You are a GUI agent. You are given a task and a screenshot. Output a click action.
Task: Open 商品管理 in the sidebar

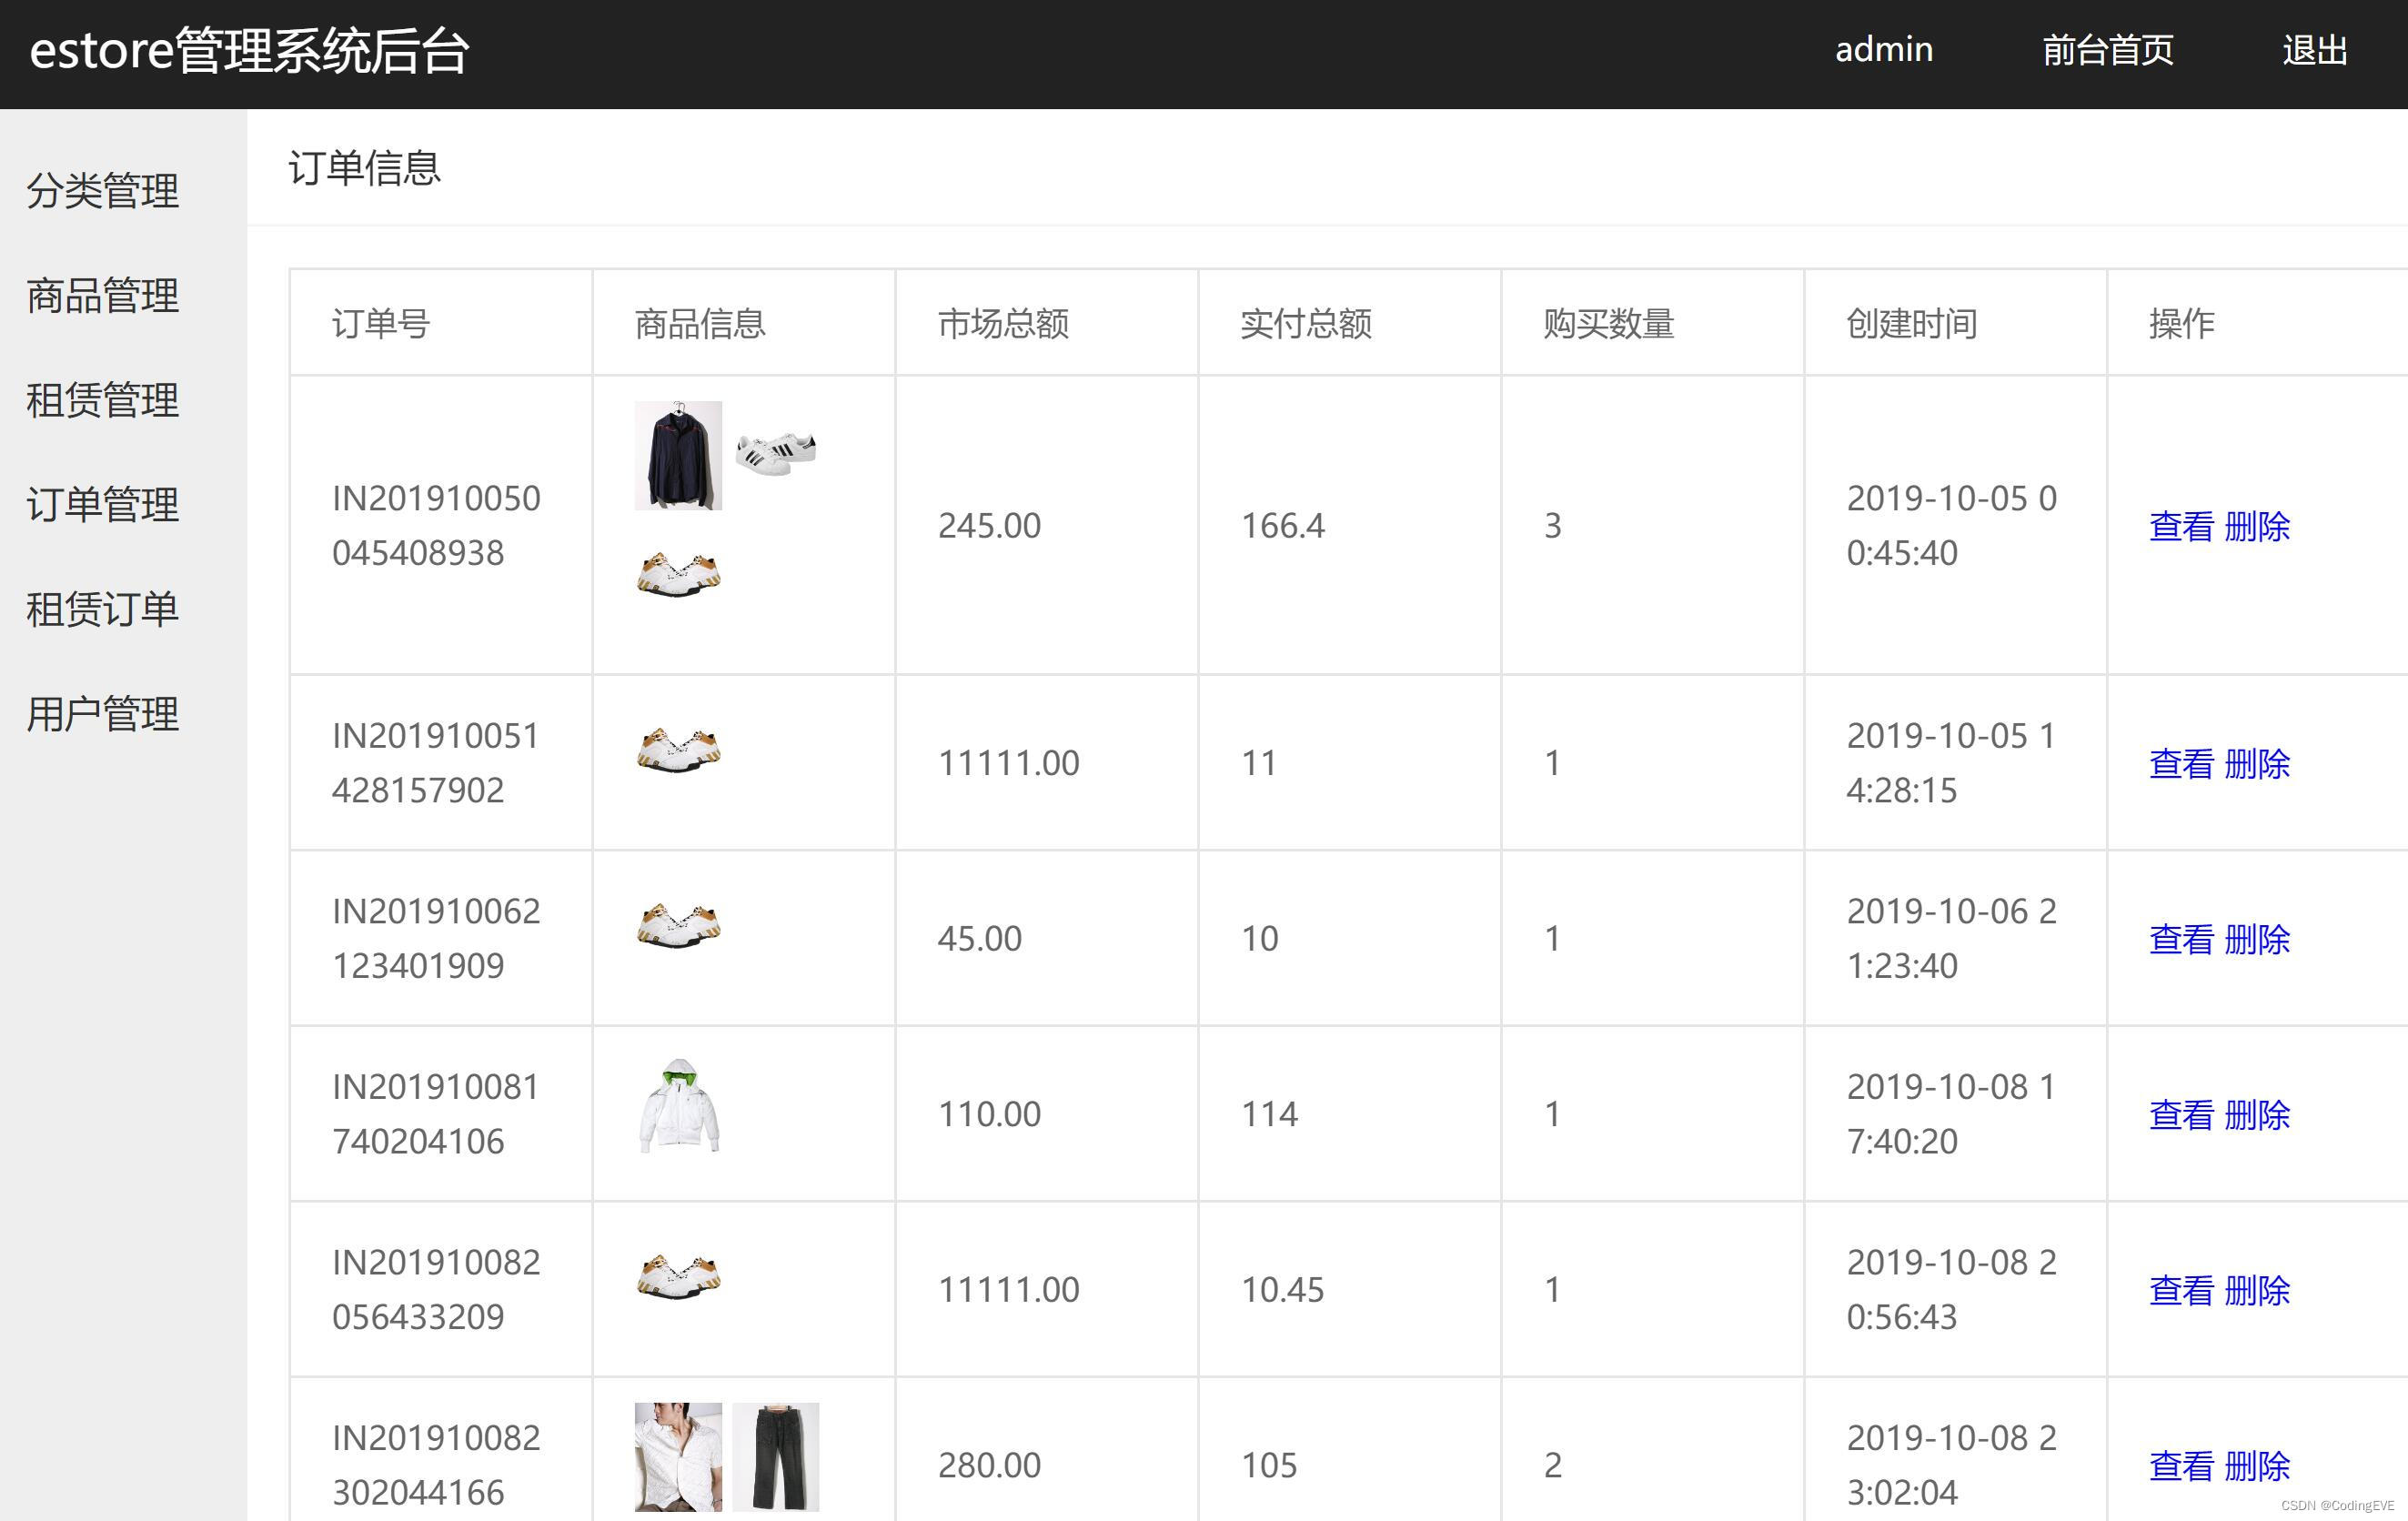pos(103,296)
